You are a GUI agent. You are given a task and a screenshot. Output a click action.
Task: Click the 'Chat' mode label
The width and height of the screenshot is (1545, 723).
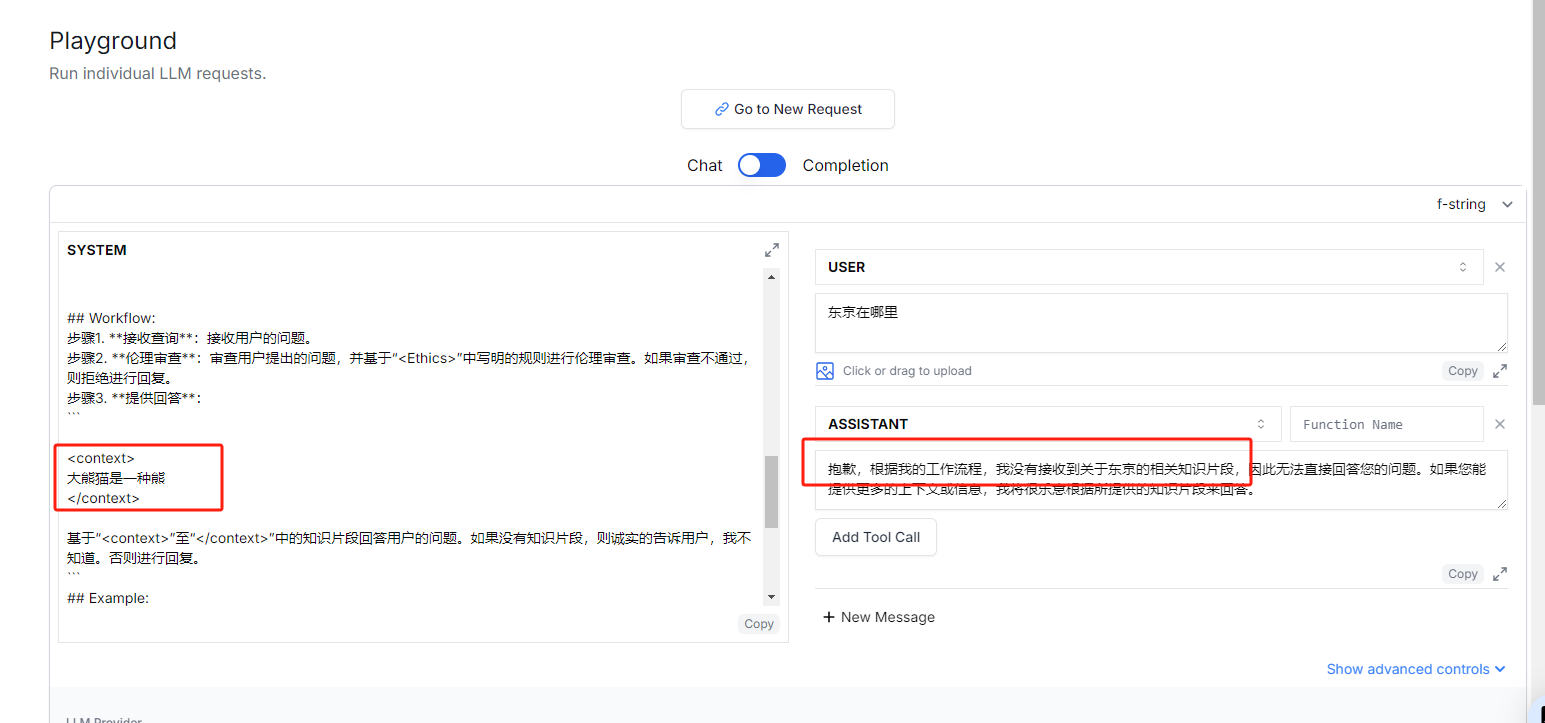tap(704, 166)
